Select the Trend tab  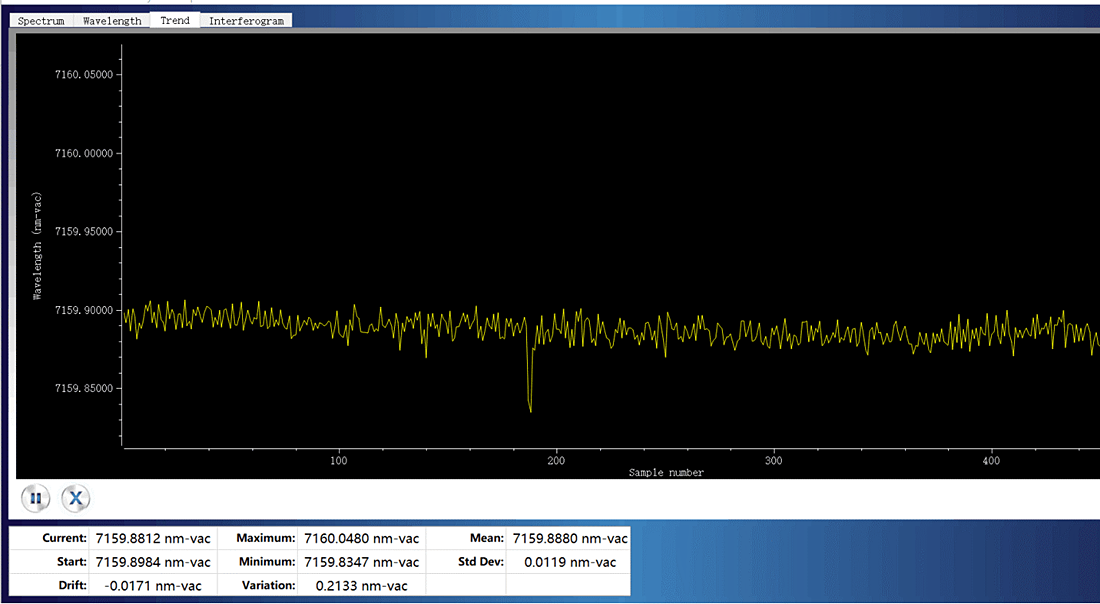(x=175, y=20)
